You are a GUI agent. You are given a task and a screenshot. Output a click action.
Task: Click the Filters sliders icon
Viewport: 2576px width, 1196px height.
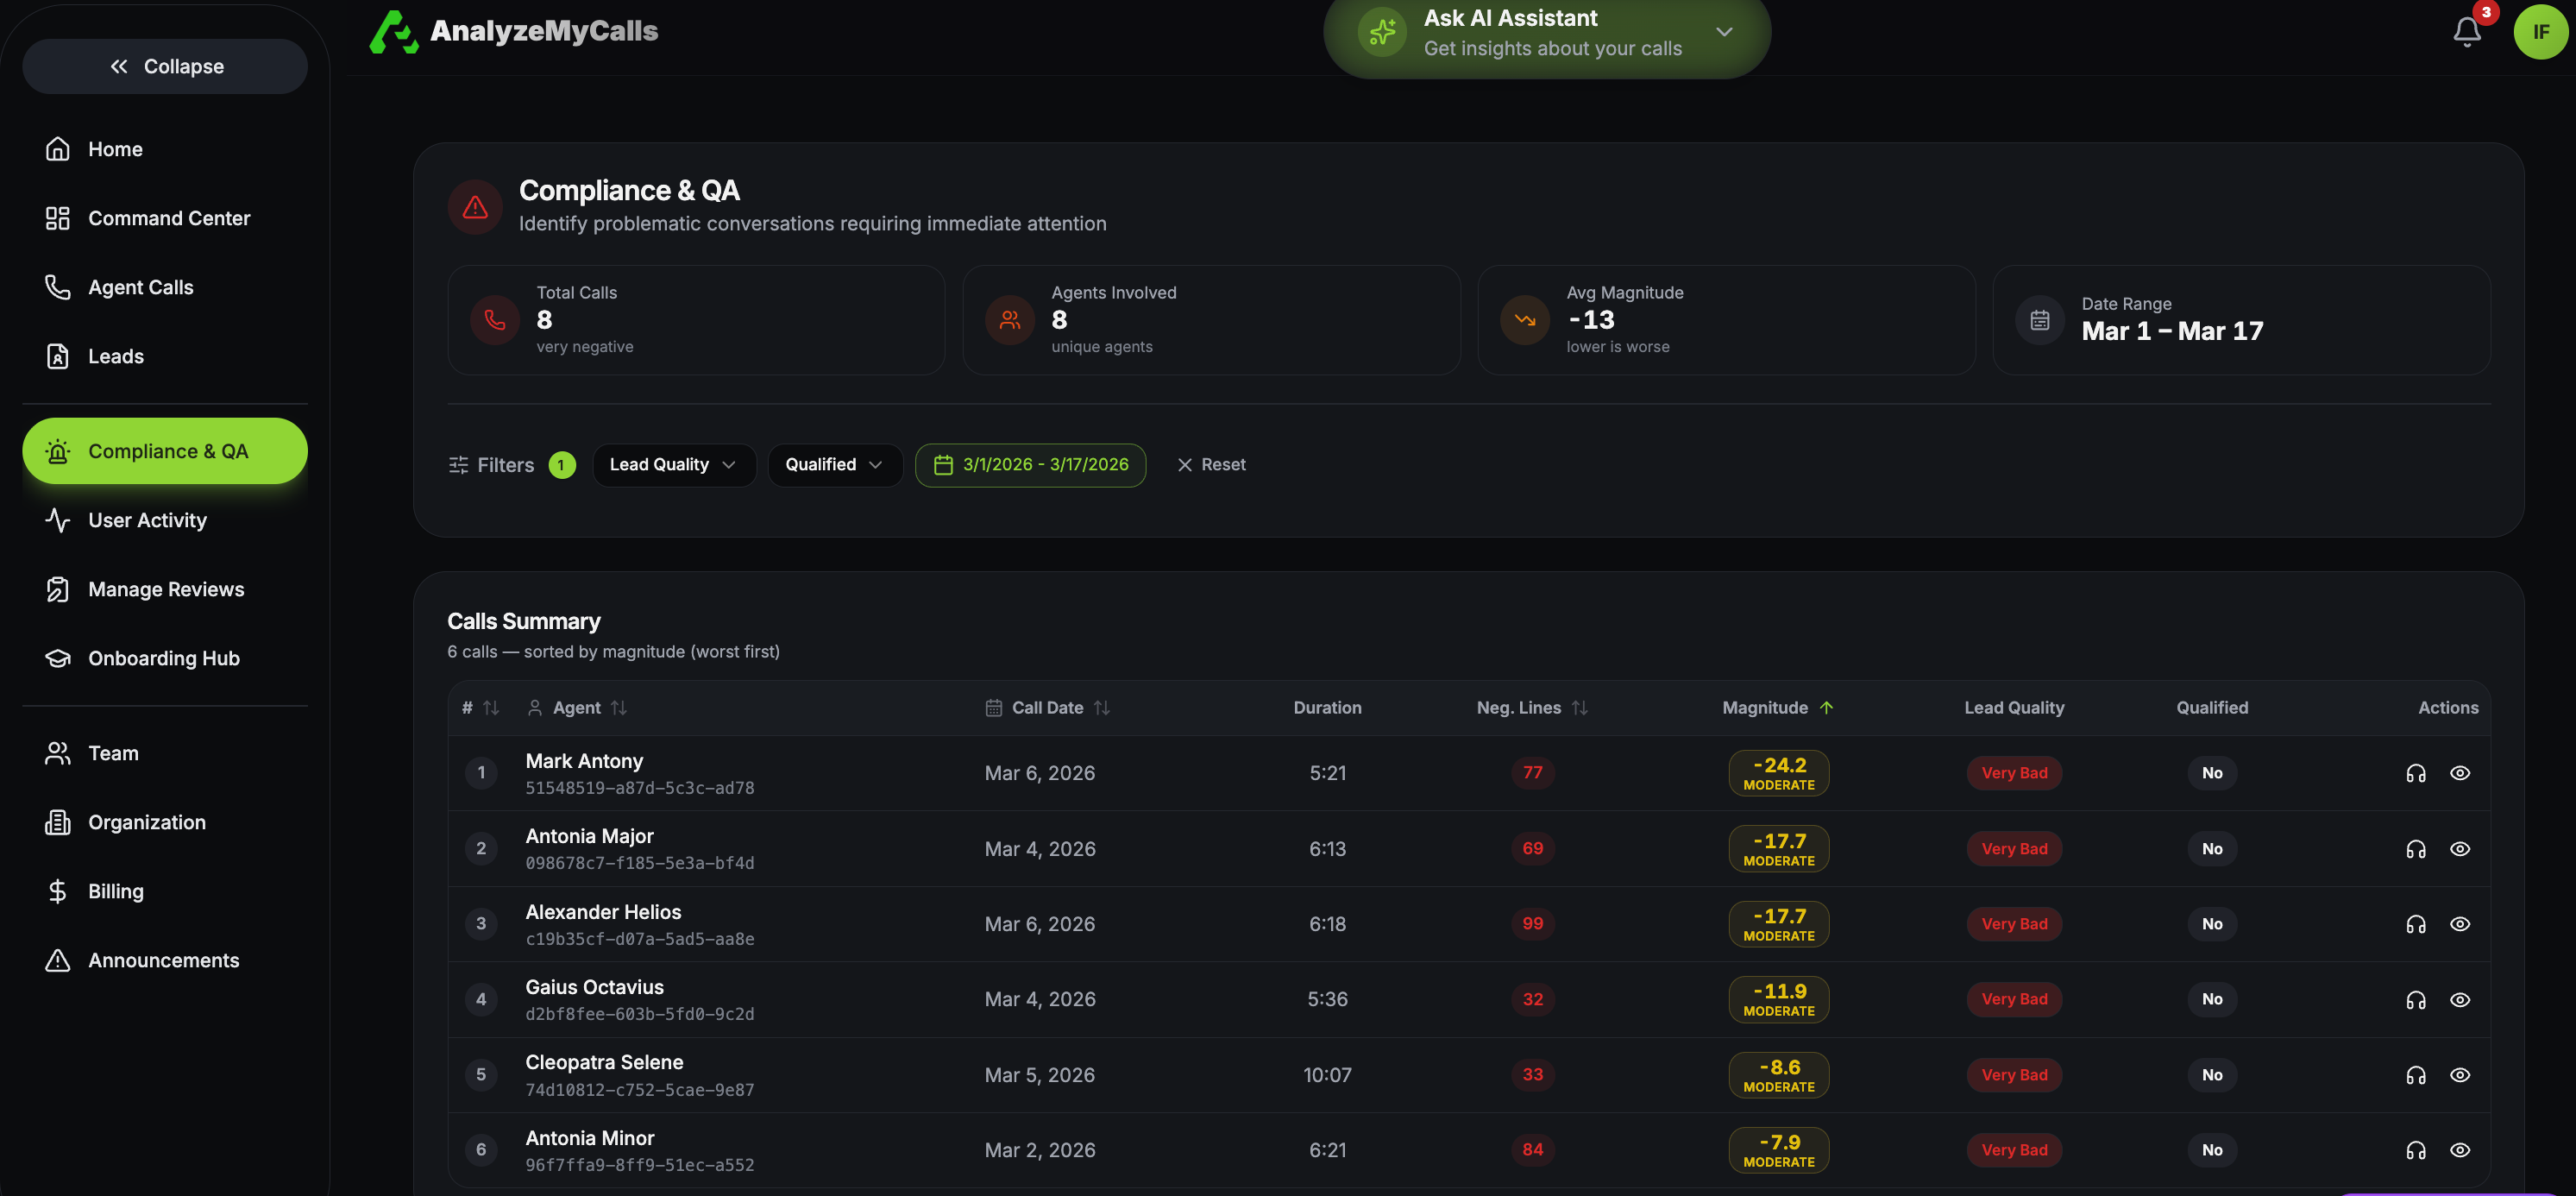[458, 465]
